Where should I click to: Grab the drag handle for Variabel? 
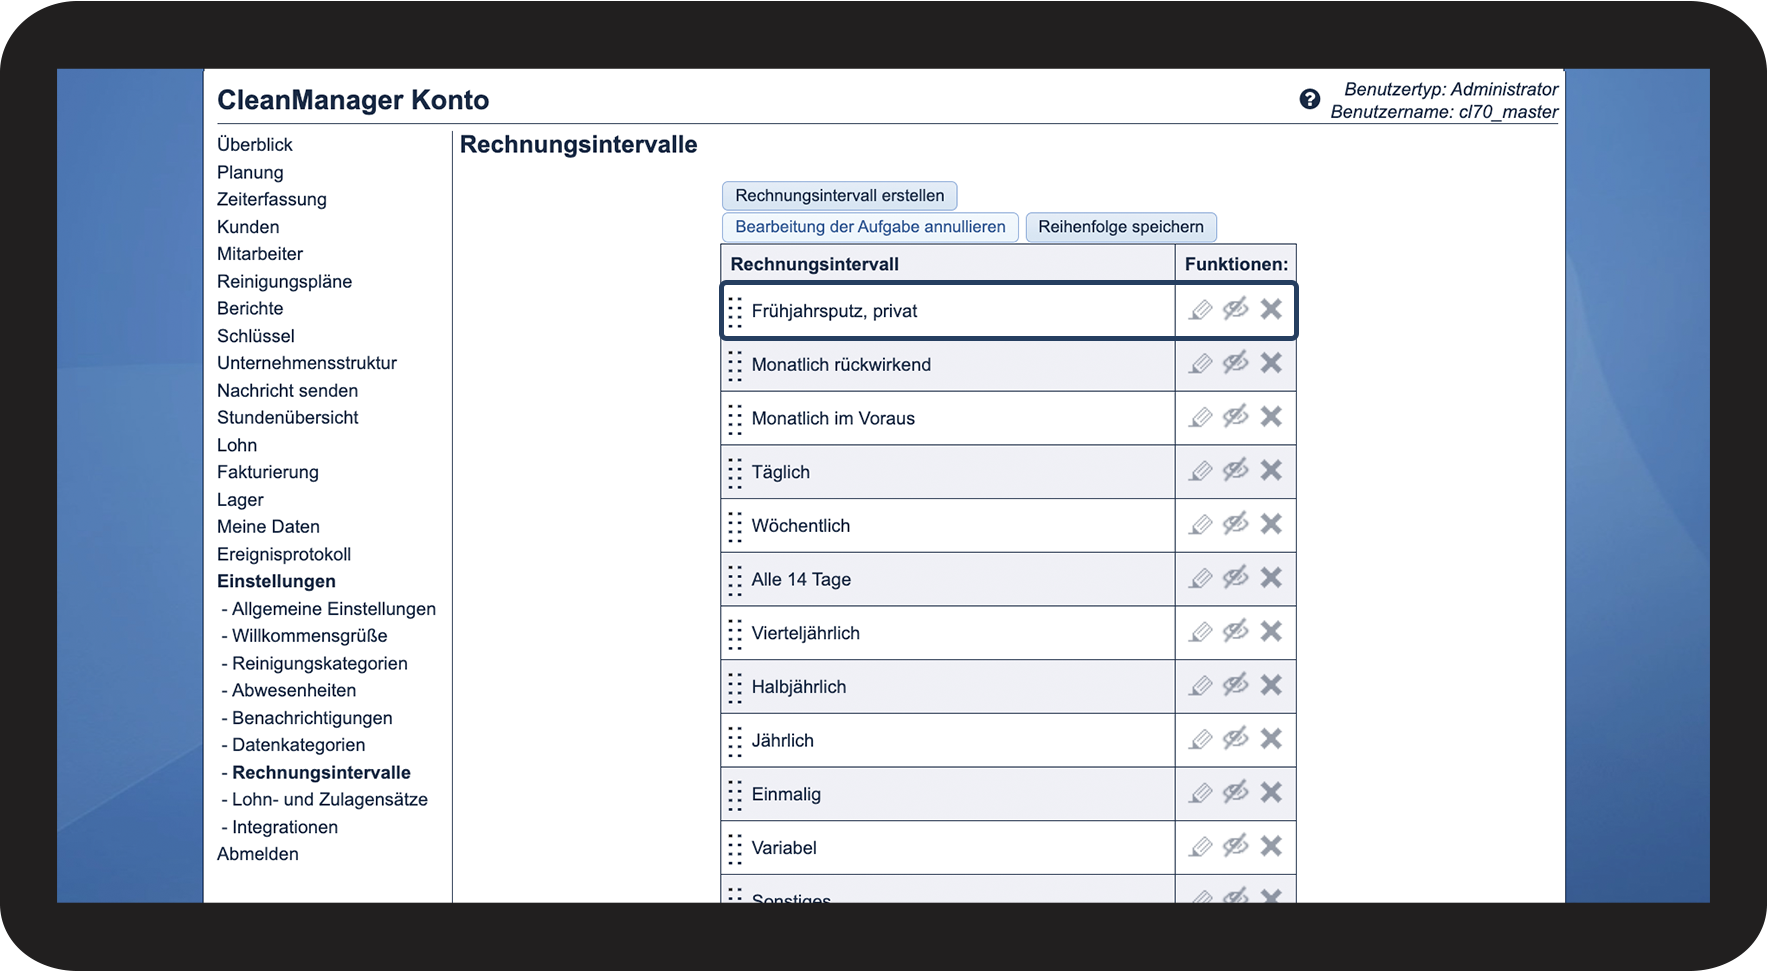point(735,848)
